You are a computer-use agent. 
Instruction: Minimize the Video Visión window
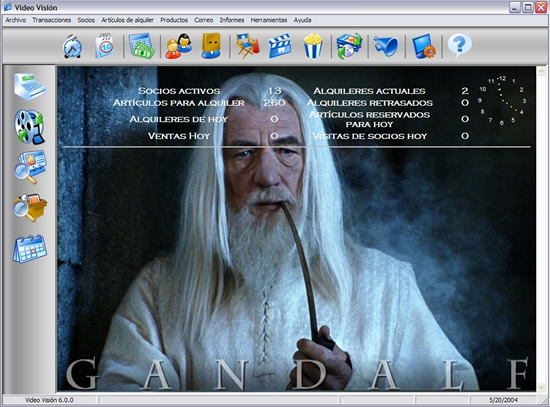click(x=515, y=7)
